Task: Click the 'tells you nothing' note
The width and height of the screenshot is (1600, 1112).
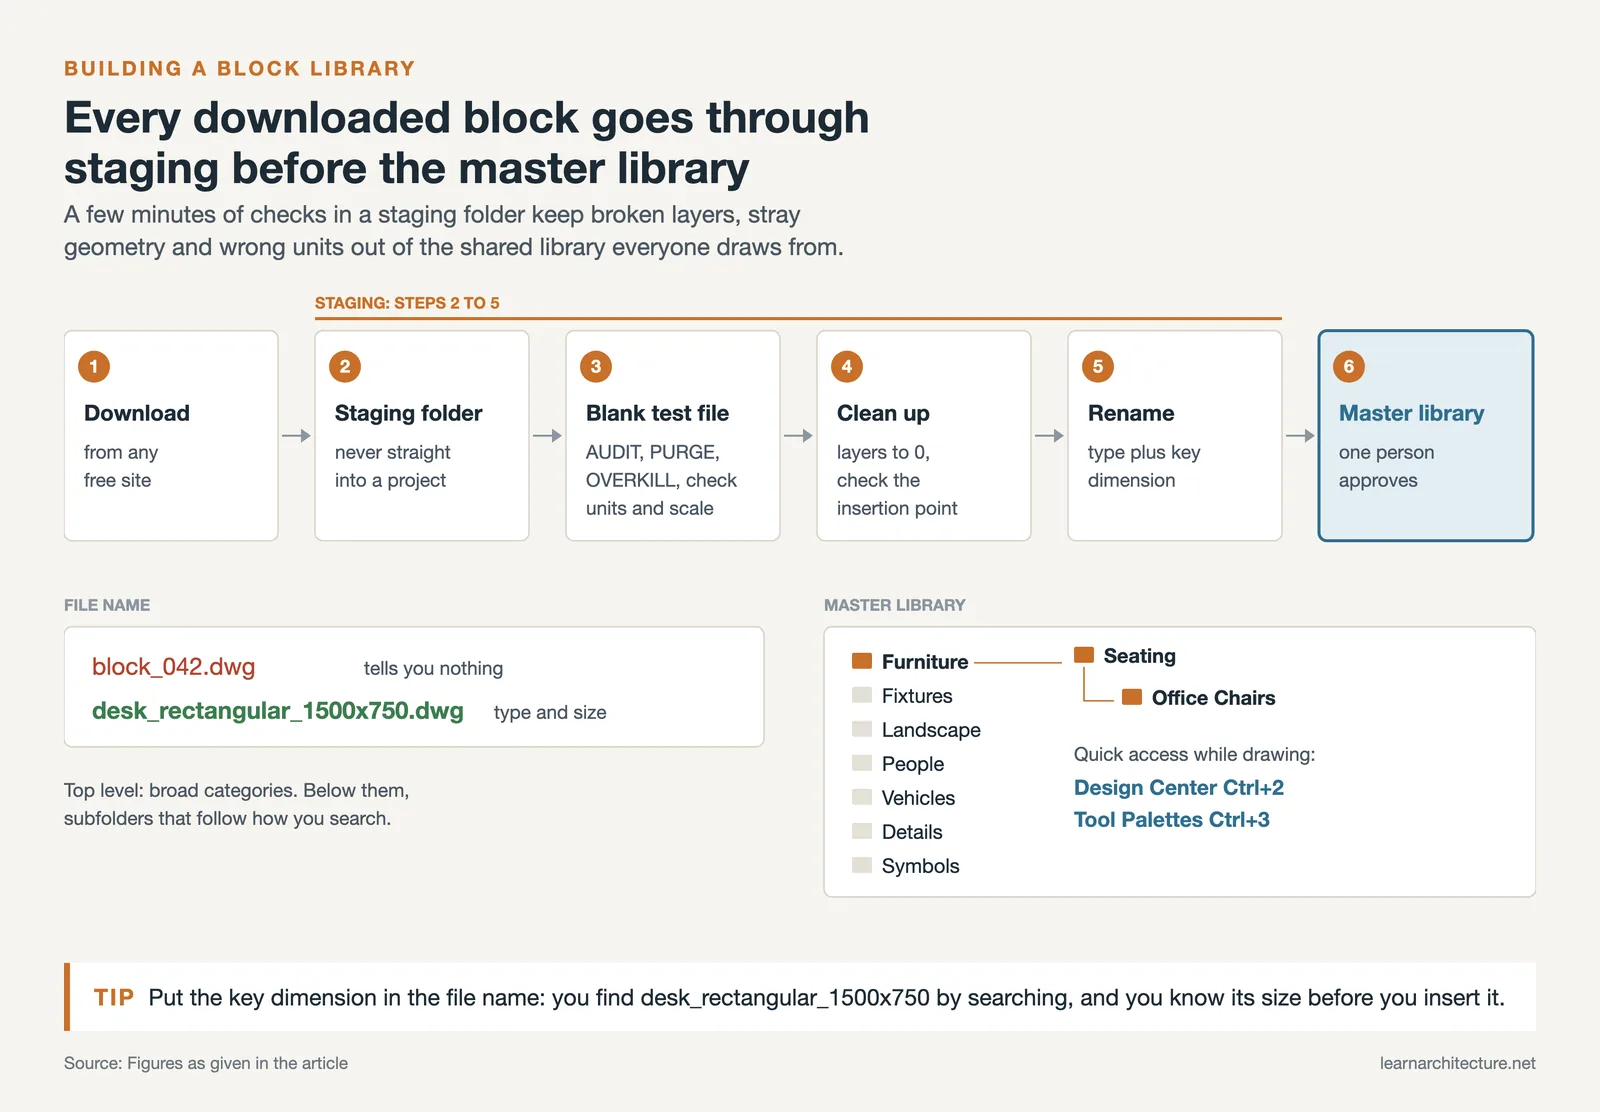Action: point(433,668)
